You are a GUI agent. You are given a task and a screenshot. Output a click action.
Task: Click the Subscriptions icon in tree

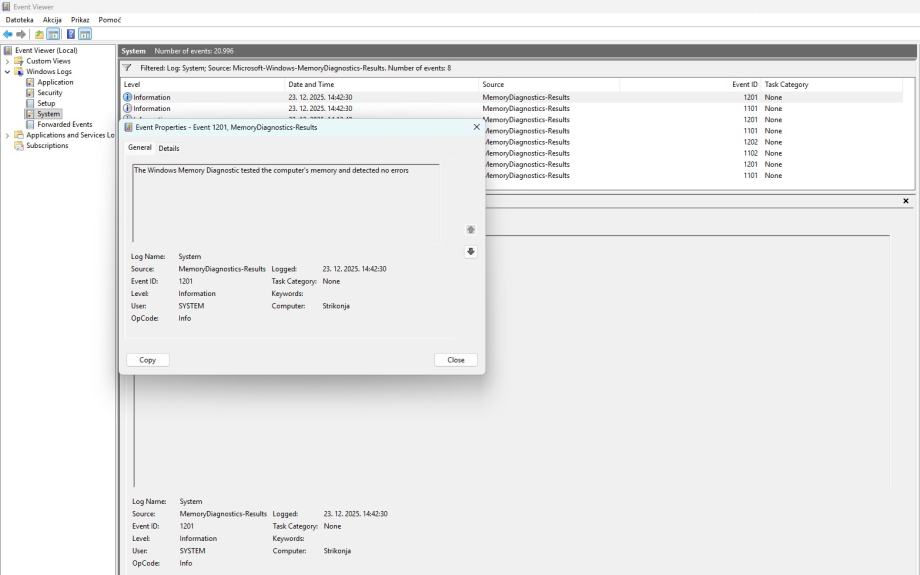(19, 146)
